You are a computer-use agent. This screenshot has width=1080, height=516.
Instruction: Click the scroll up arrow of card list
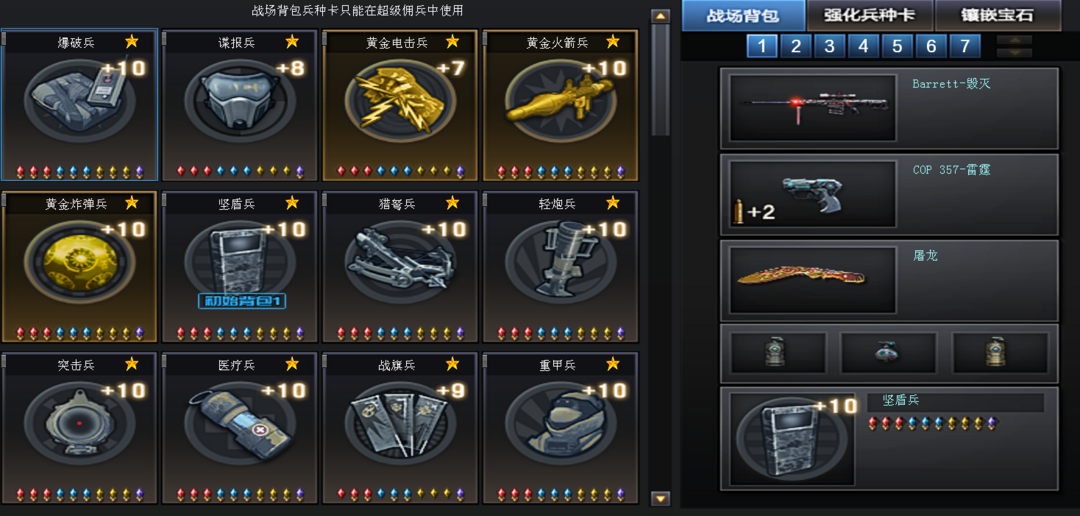[661, 16]
